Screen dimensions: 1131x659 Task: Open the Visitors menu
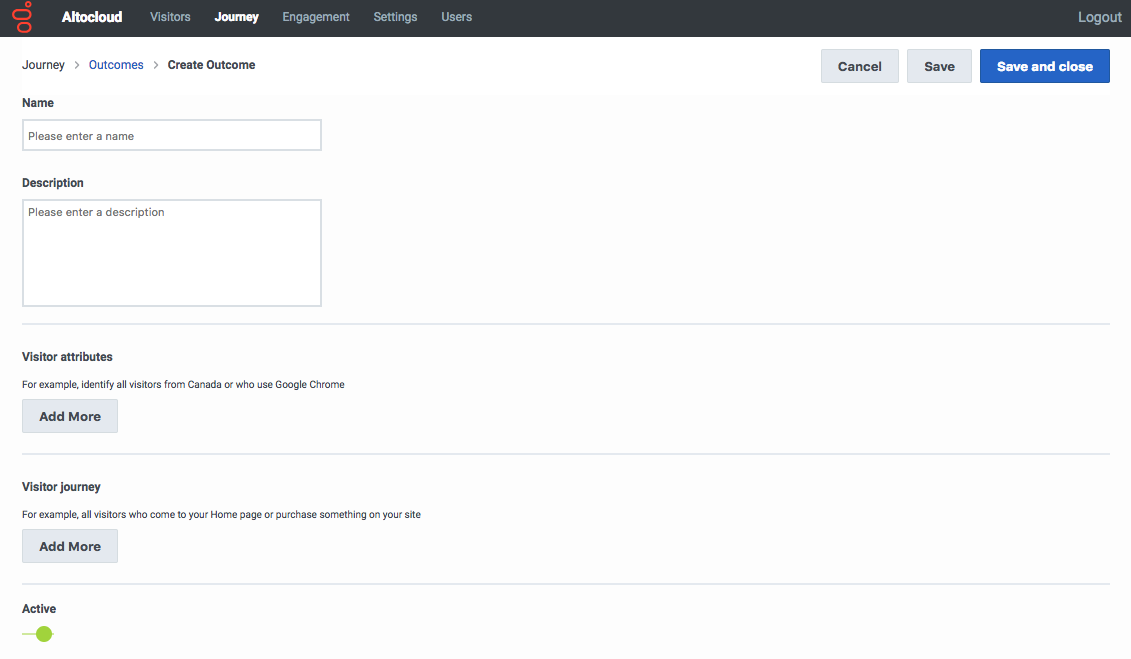coord(170,17)
